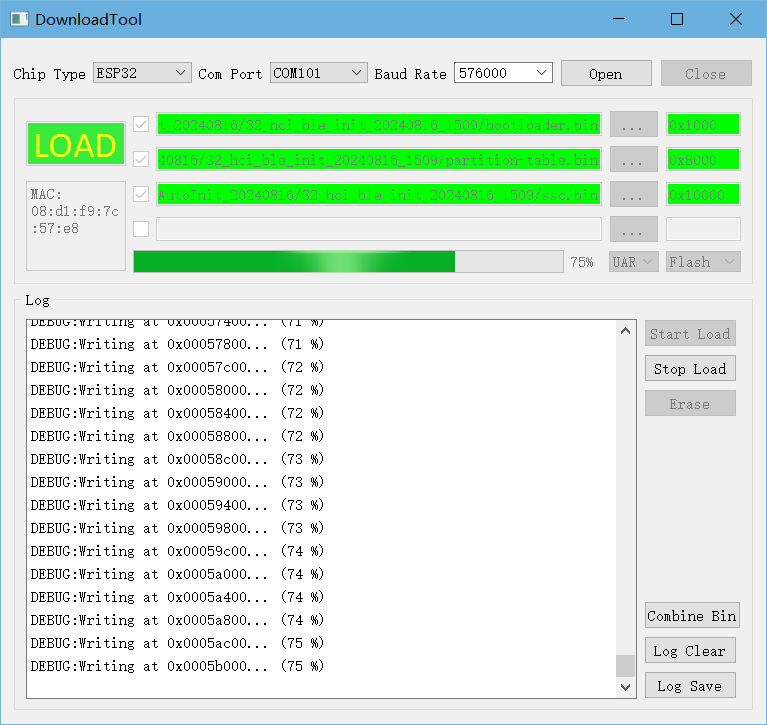Browse for the ssc.bin file

(x=633, y=194)
